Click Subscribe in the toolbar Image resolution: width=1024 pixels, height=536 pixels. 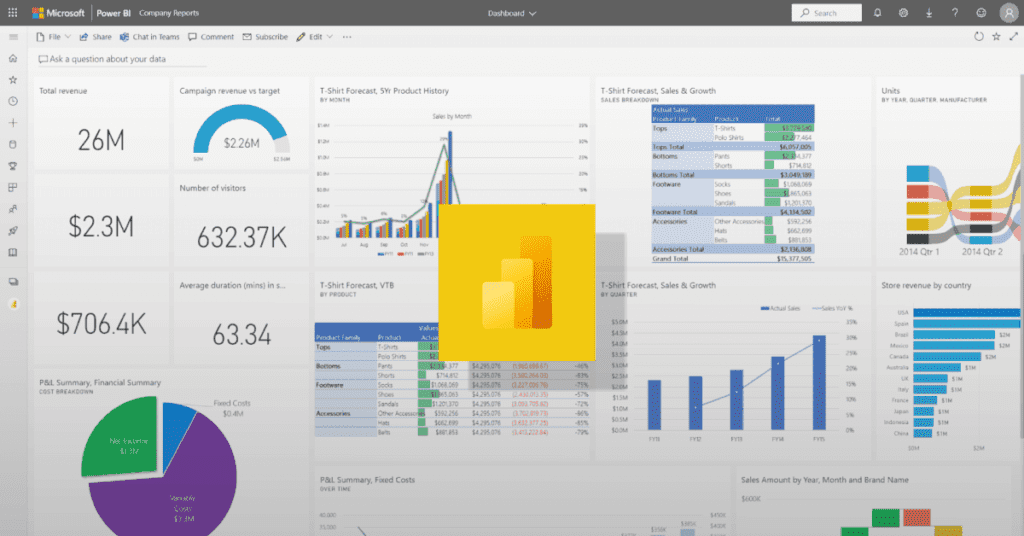(265, 37)
